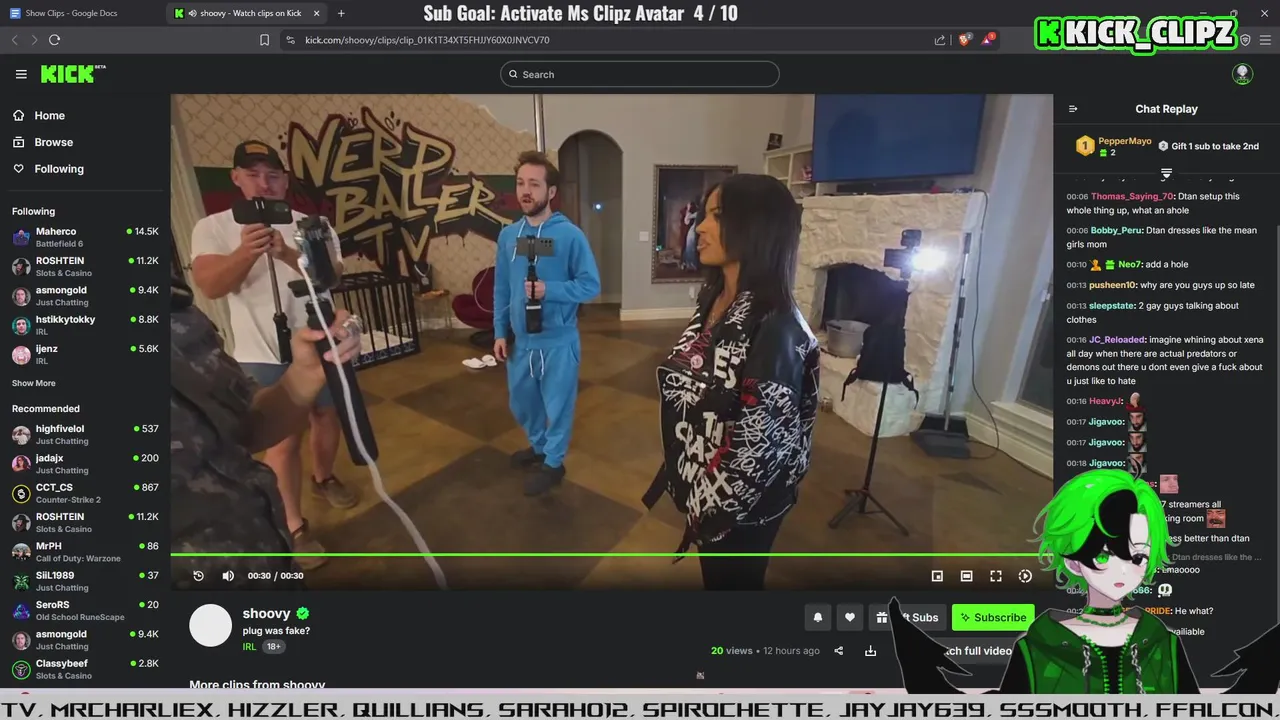This screenshot has width=1280, height=720.
Task: Open SilL1989 recommended channel
Action: tap(85, 581)
